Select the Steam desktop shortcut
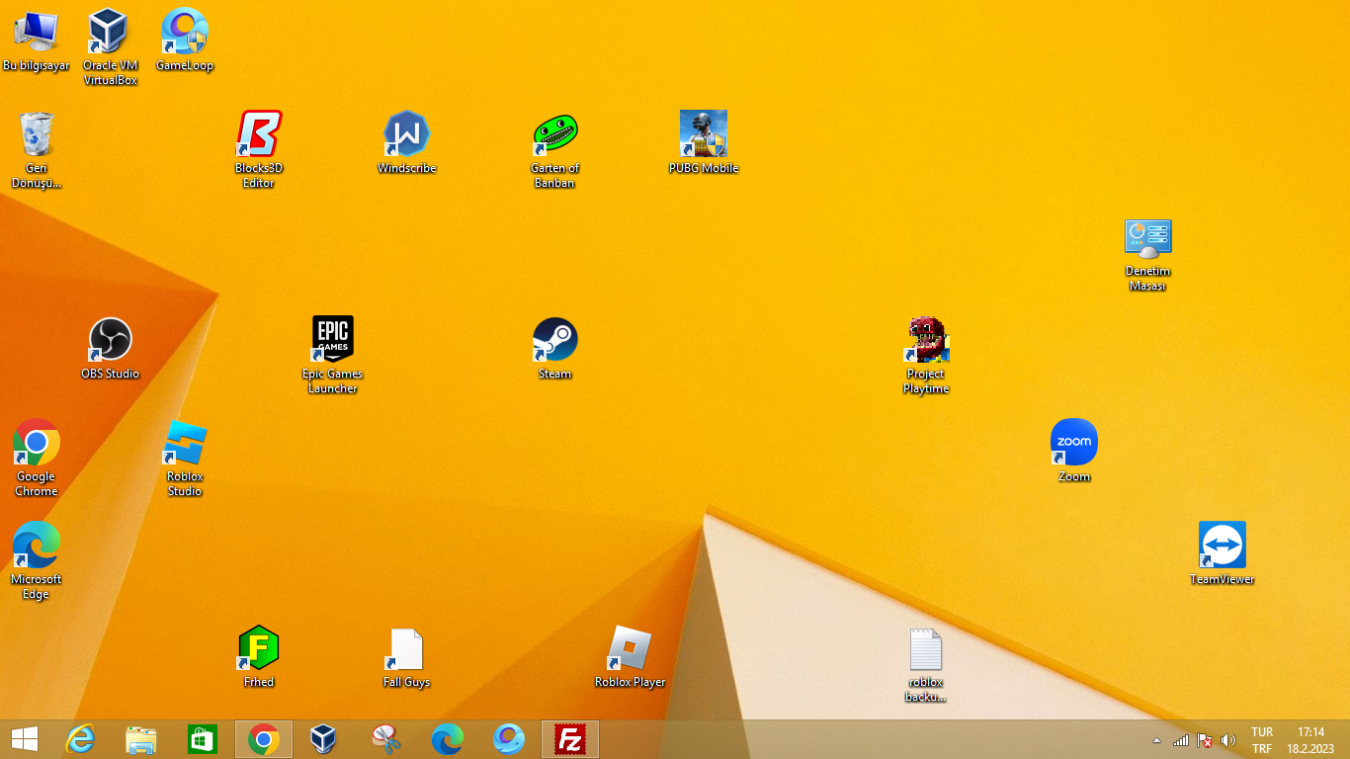This screenshot has width=1350, height=759. tap(555, 349)
